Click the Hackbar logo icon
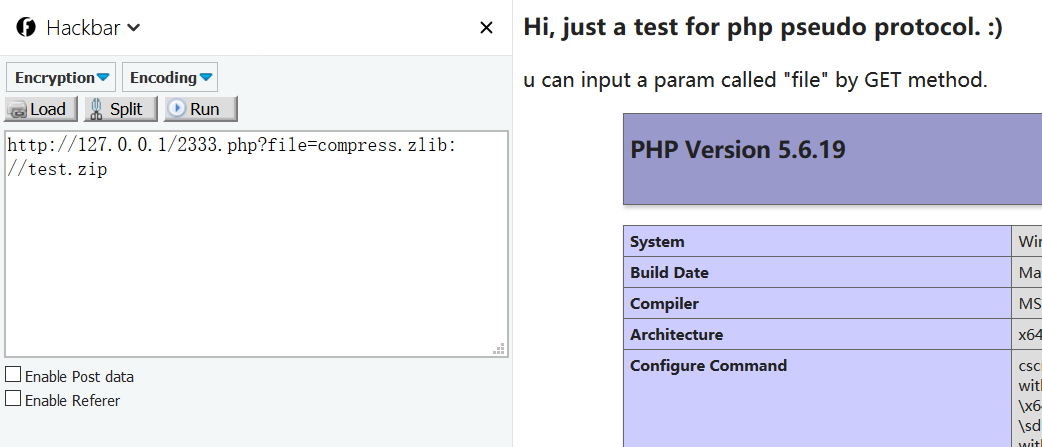 point(26,27)
